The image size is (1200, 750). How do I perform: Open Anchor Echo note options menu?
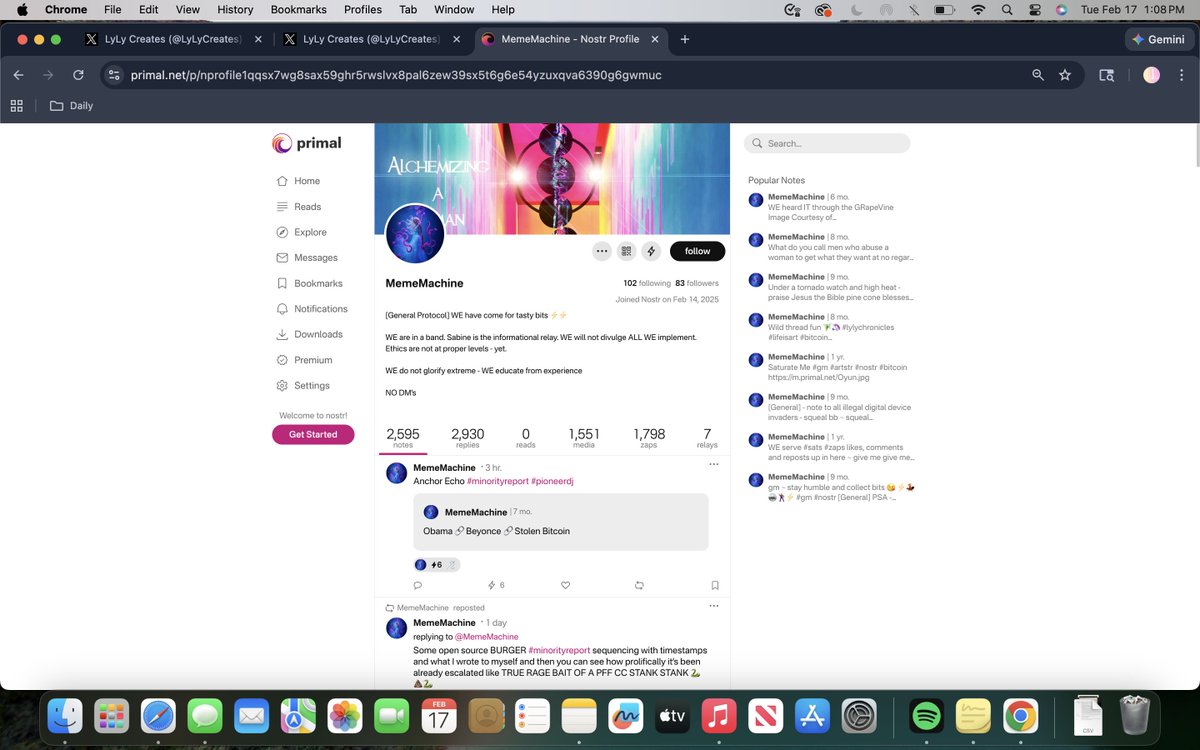pos(714,464)
